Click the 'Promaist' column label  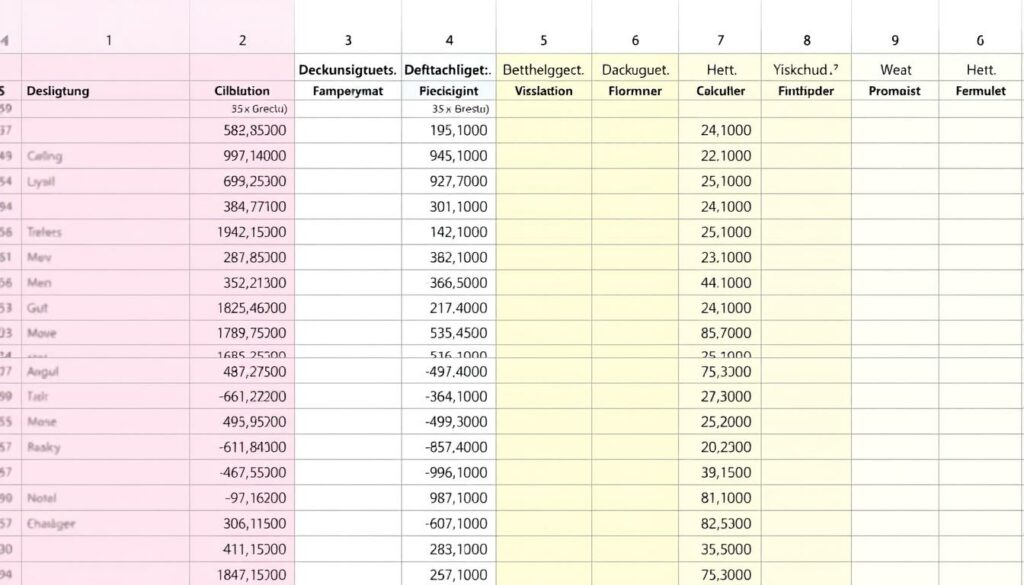pos(895,91)
